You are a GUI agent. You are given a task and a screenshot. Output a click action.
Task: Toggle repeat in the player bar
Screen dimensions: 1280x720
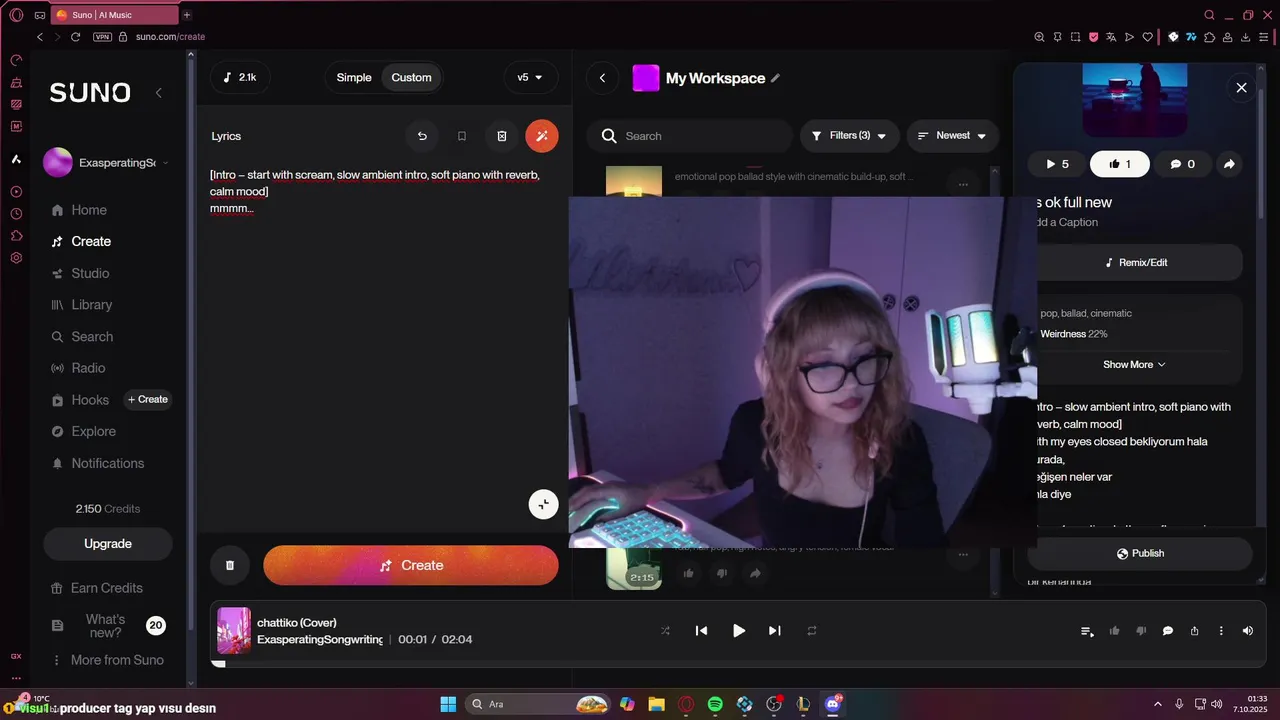coord(812,631)
